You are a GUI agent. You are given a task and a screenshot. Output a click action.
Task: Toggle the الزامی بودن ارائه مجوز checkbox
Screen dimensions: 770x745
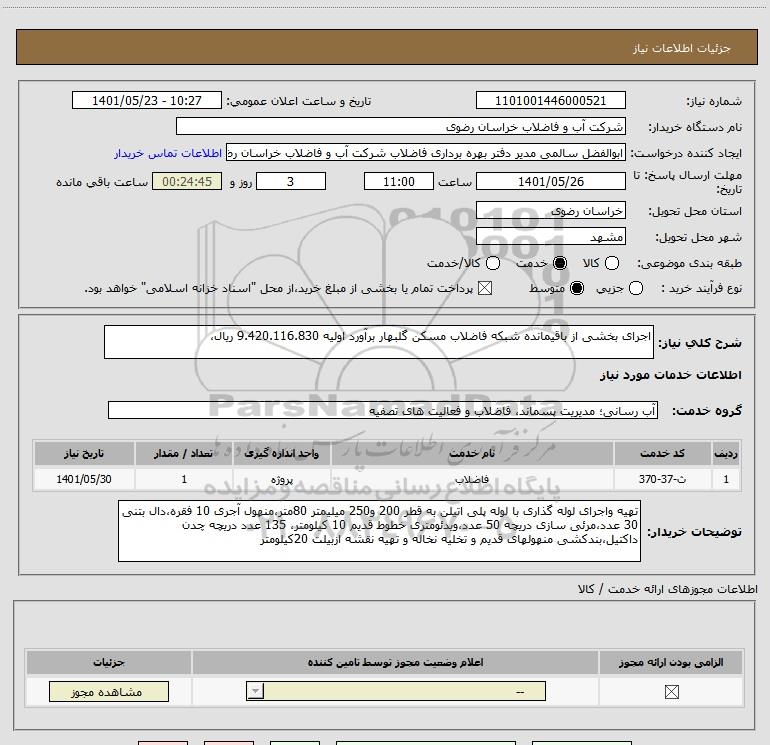click(x=671, y=692)
